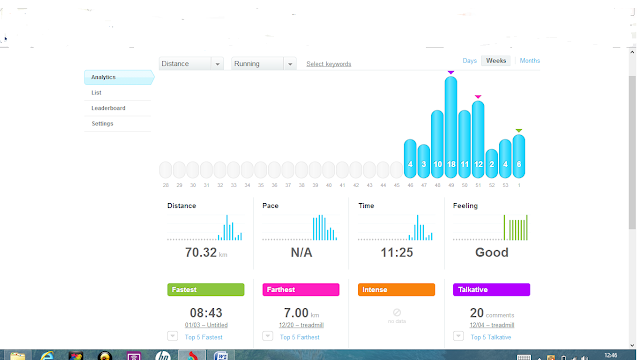Screen dimensions: 640x360
Task: Open the Distance metric dropdown
Action: coord(191,64)
